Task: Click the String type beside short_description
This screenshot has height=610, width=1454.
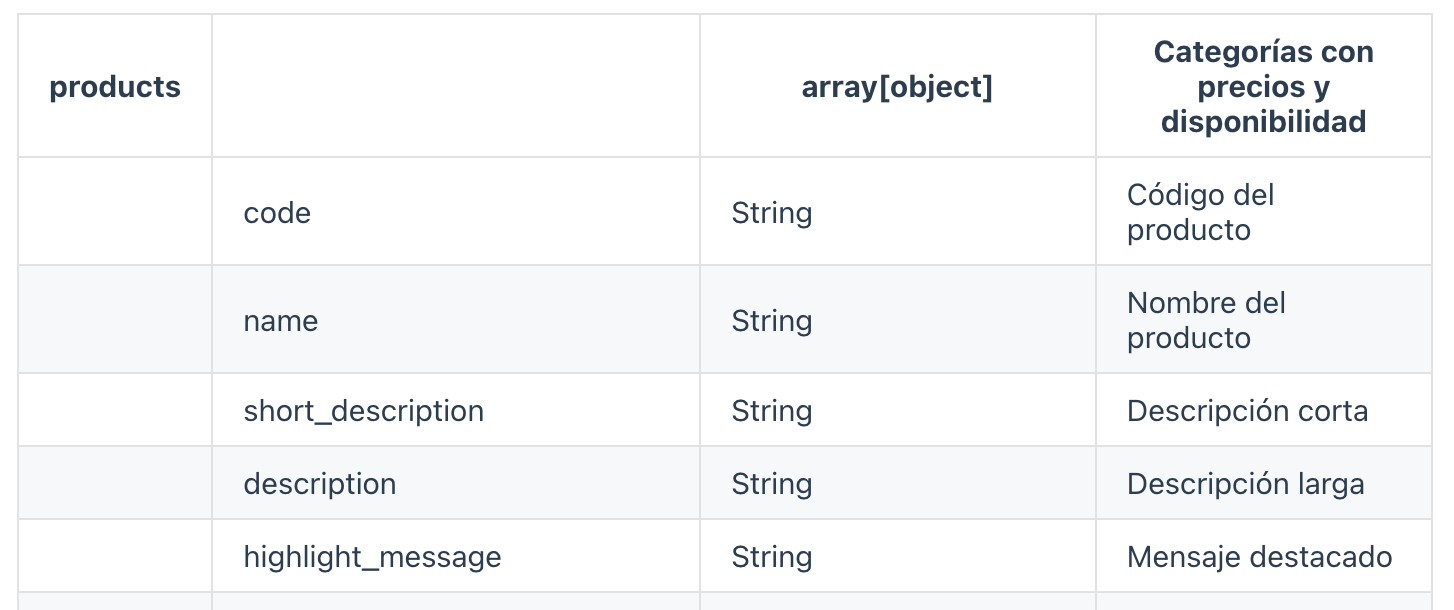Action: point(771,411)
